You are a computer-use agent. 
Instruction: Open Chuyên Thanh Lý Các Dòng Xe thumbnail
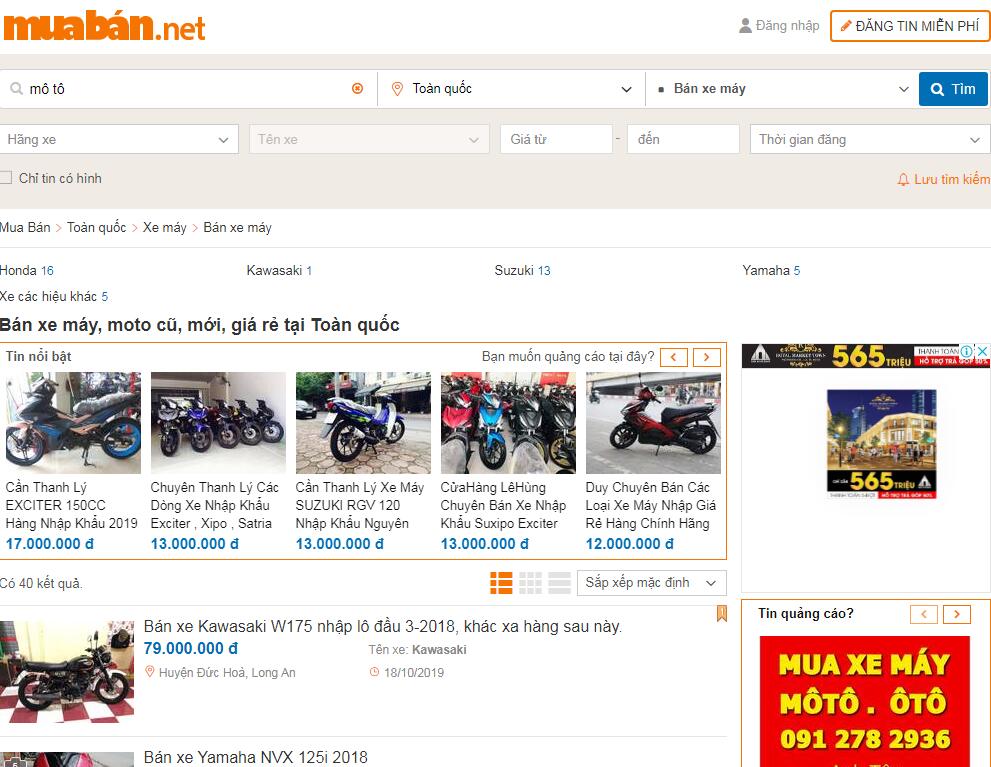(x=218, y=423)
